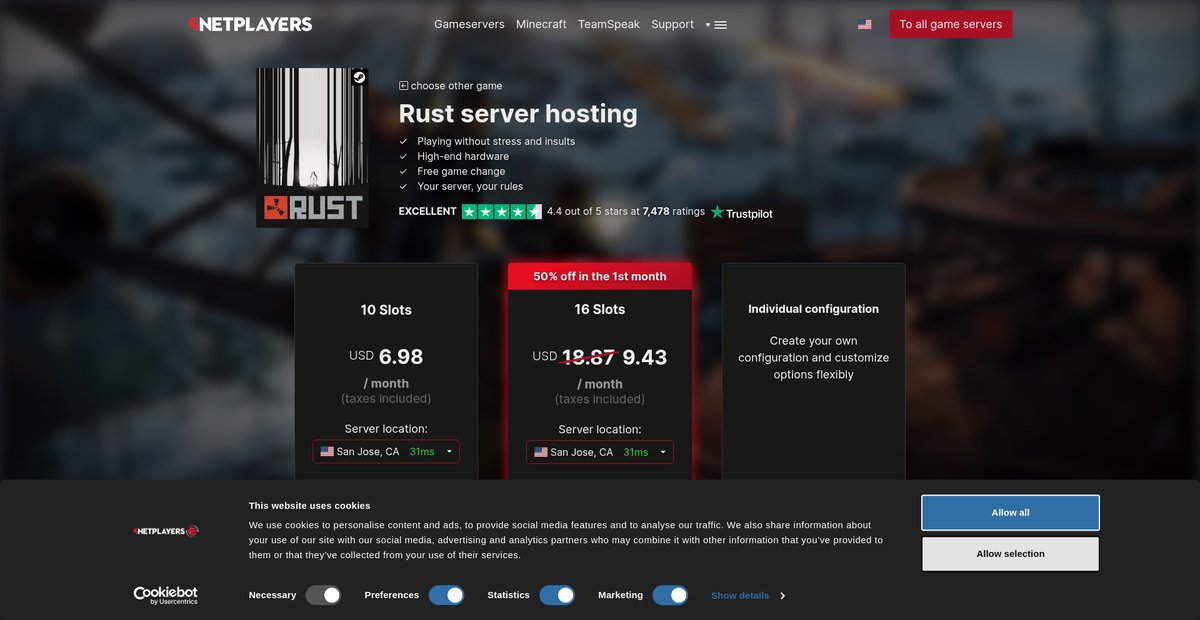This screenshot has width=1200, height=620.
Task: Click To all game servers button
Action: [x=950, y=24]
